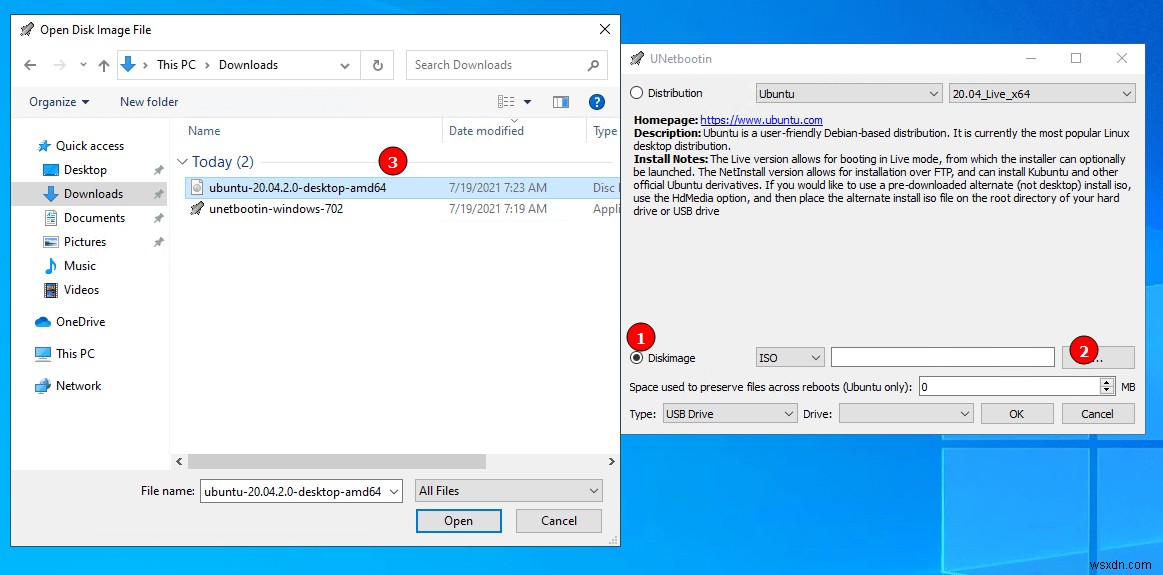The height and width of the screenshot is (575, 1163).
Task: Sort by the Name column header
Action: tap(204, 131)
